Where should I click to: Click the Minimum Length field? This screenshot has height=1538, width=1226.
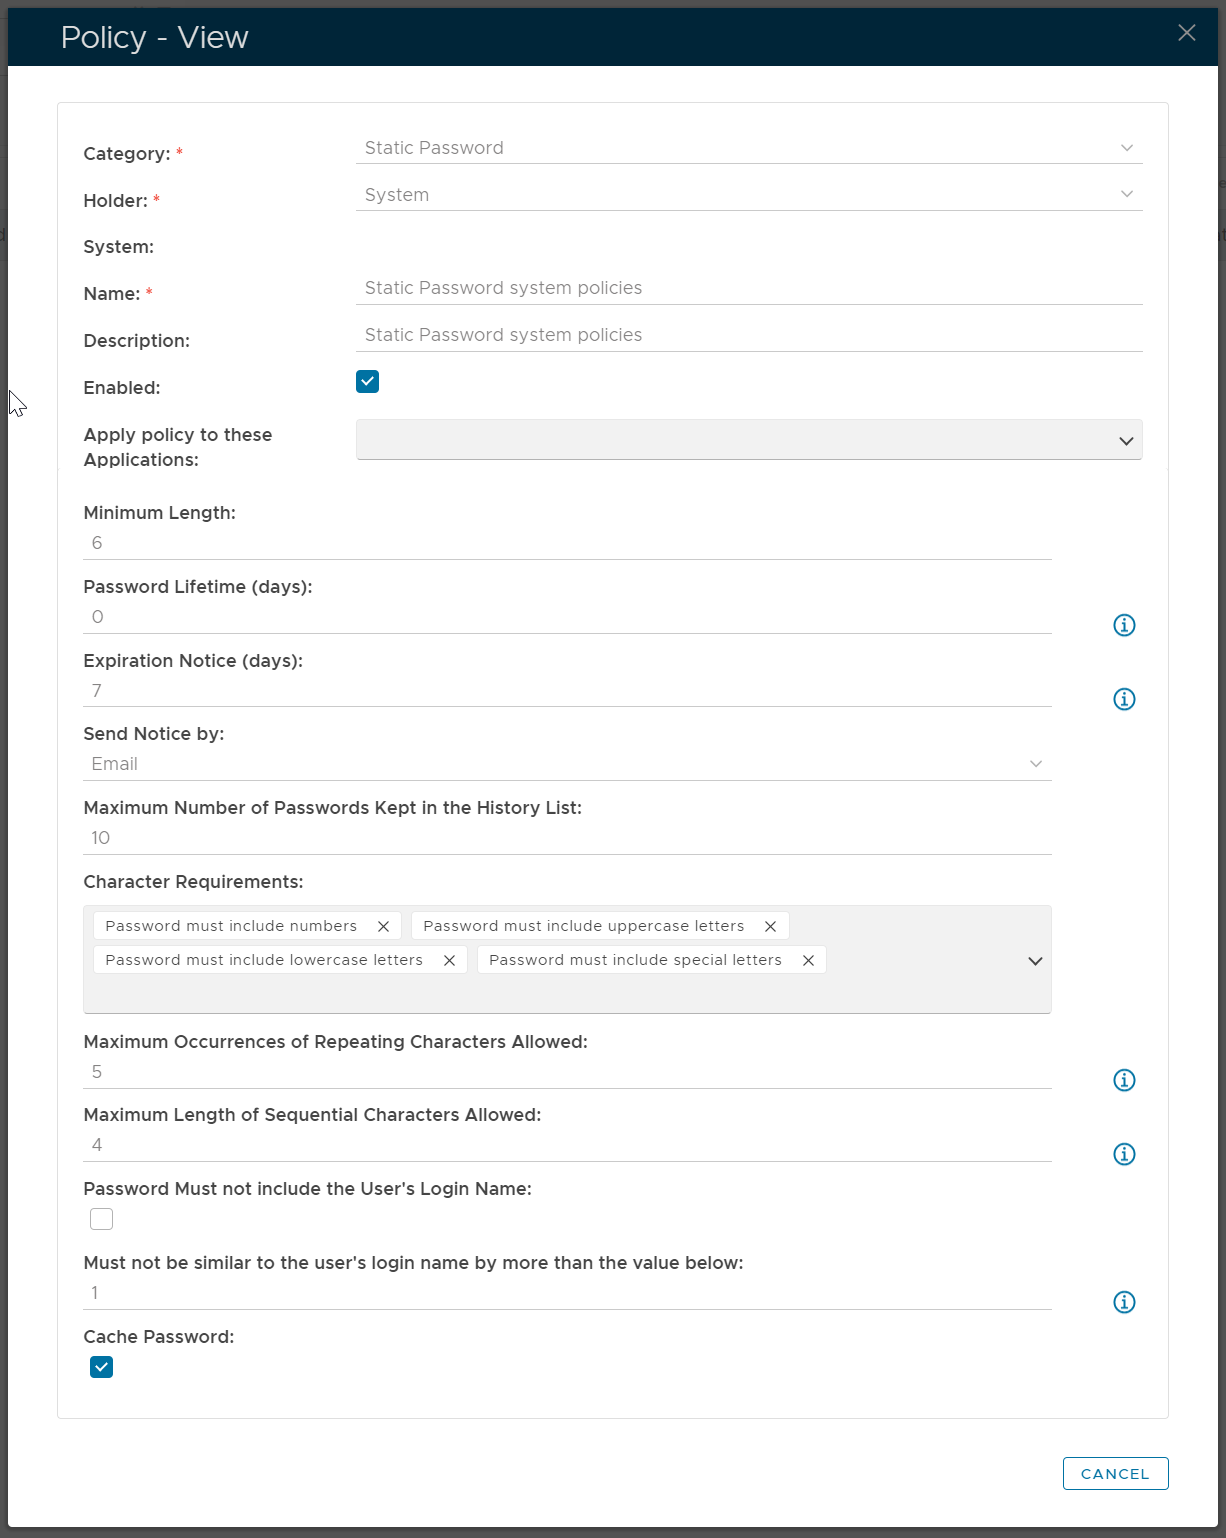(566, 543)
